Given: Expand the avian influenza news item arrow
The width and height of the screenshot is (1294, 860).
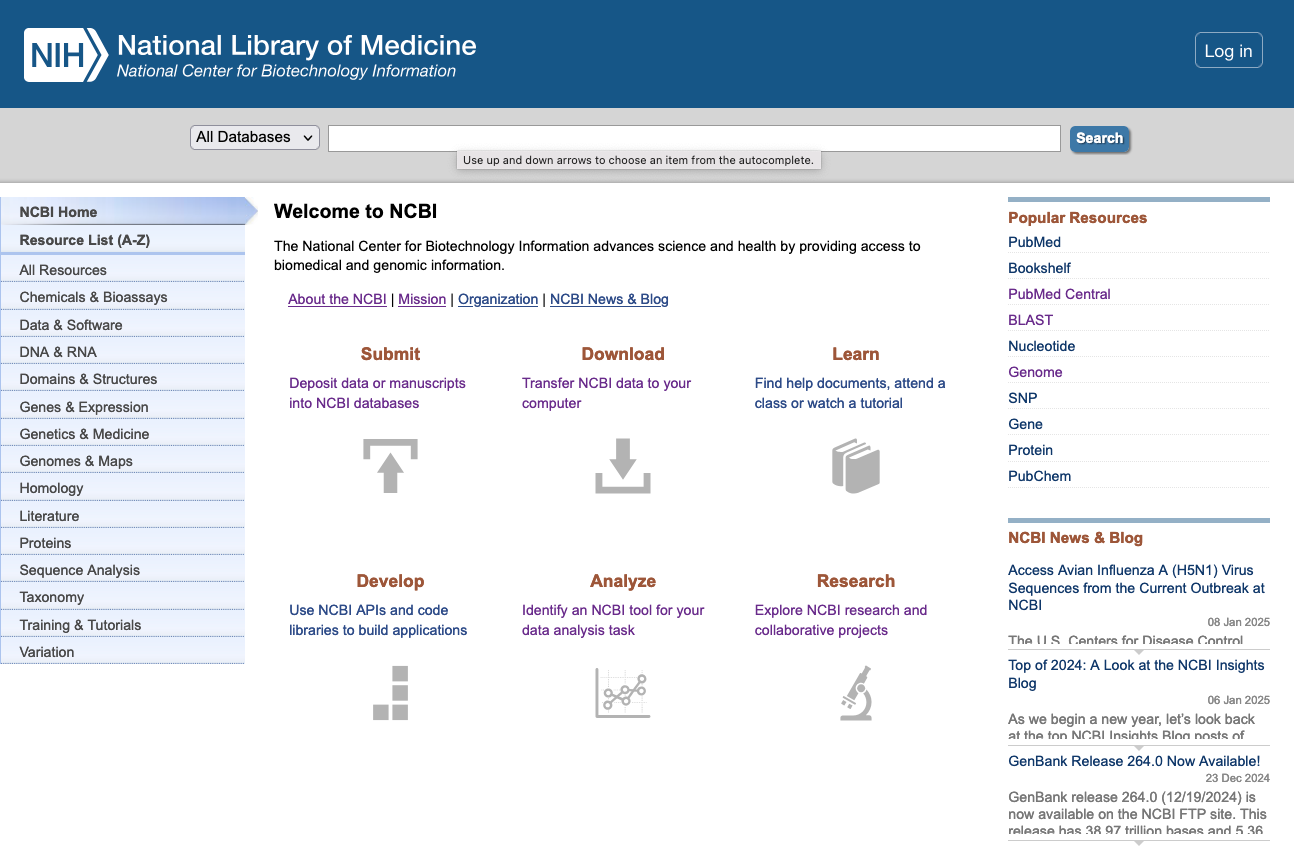Looking at the screenshot, I should tap(1138, 651).
